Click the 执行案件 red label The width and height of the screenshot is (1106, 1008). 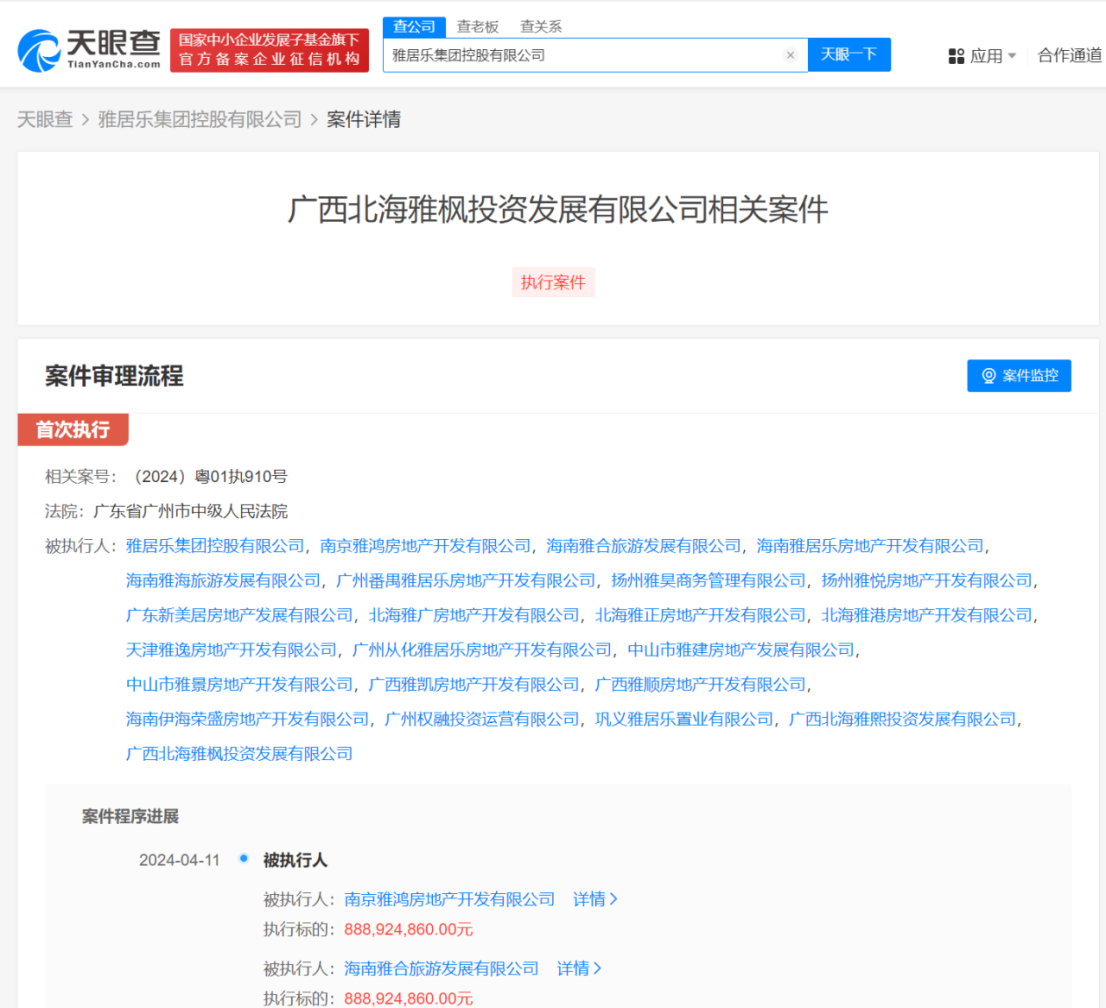pos(553,282)
